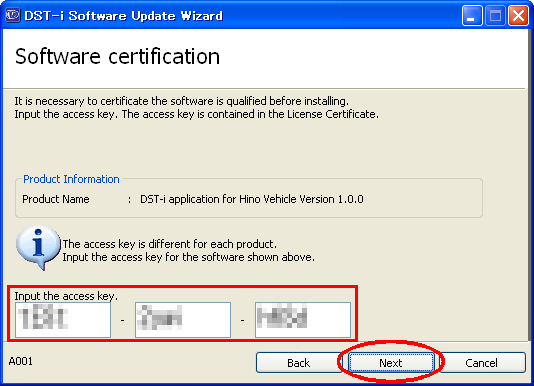Minimize the DST-i Software Update Wizard window
This screenshot has width=534, height=386.
point(472,16)
